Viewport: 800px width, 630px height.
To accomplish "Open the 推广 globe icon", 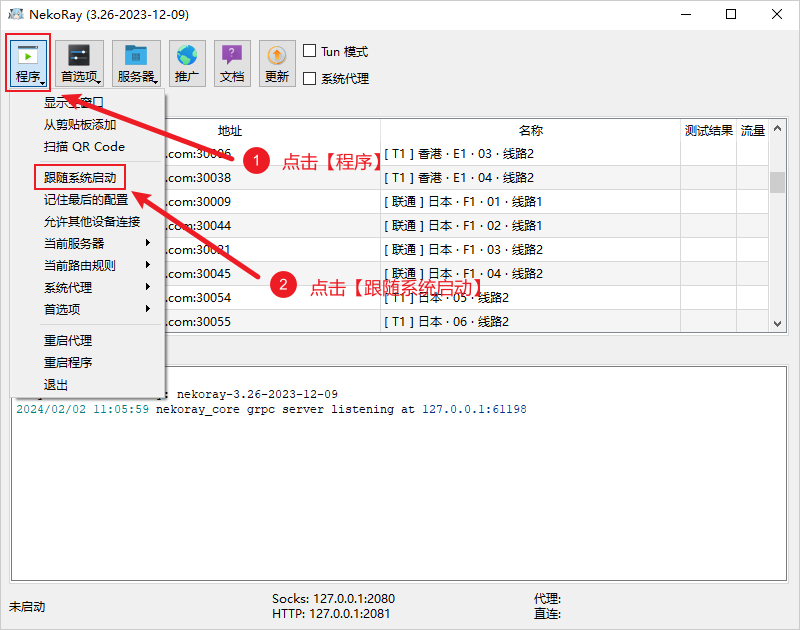I will tap(187, 62).
